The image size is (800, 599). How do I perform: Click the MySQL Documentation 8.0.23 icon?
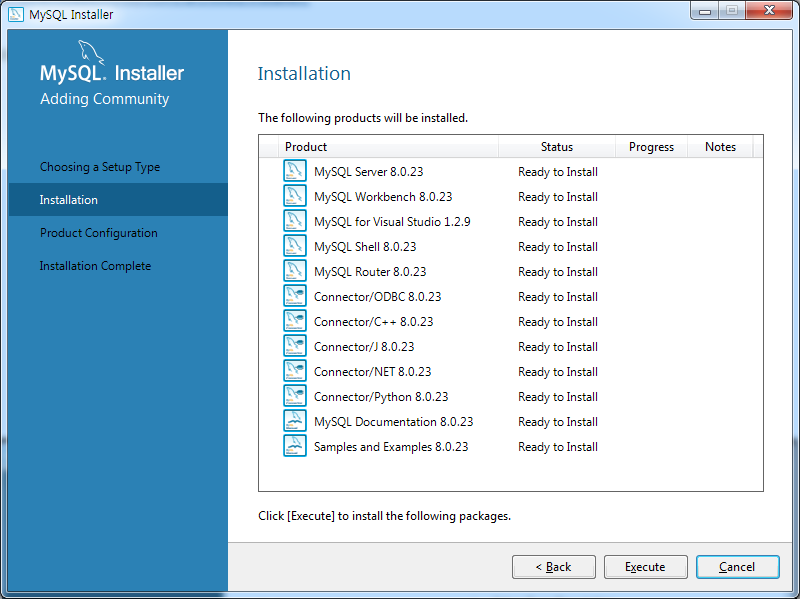click(x=295, y=421)
